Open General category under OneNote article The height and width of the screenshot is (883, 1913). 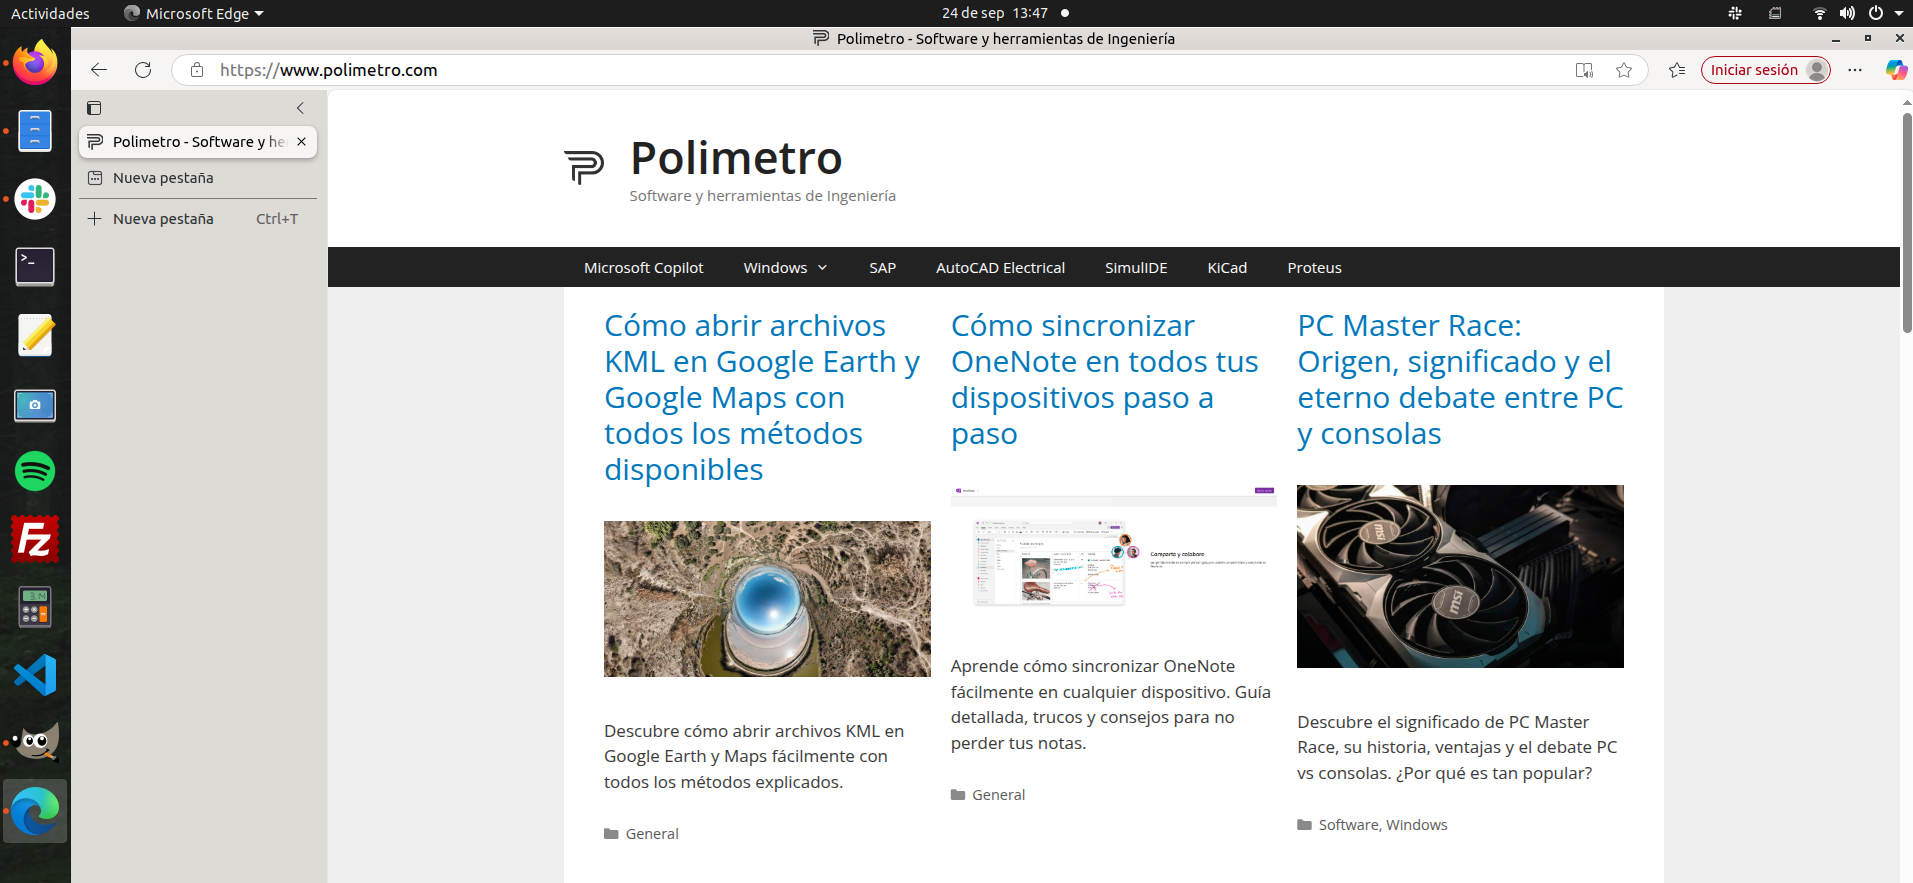click(x=998, y=795)
